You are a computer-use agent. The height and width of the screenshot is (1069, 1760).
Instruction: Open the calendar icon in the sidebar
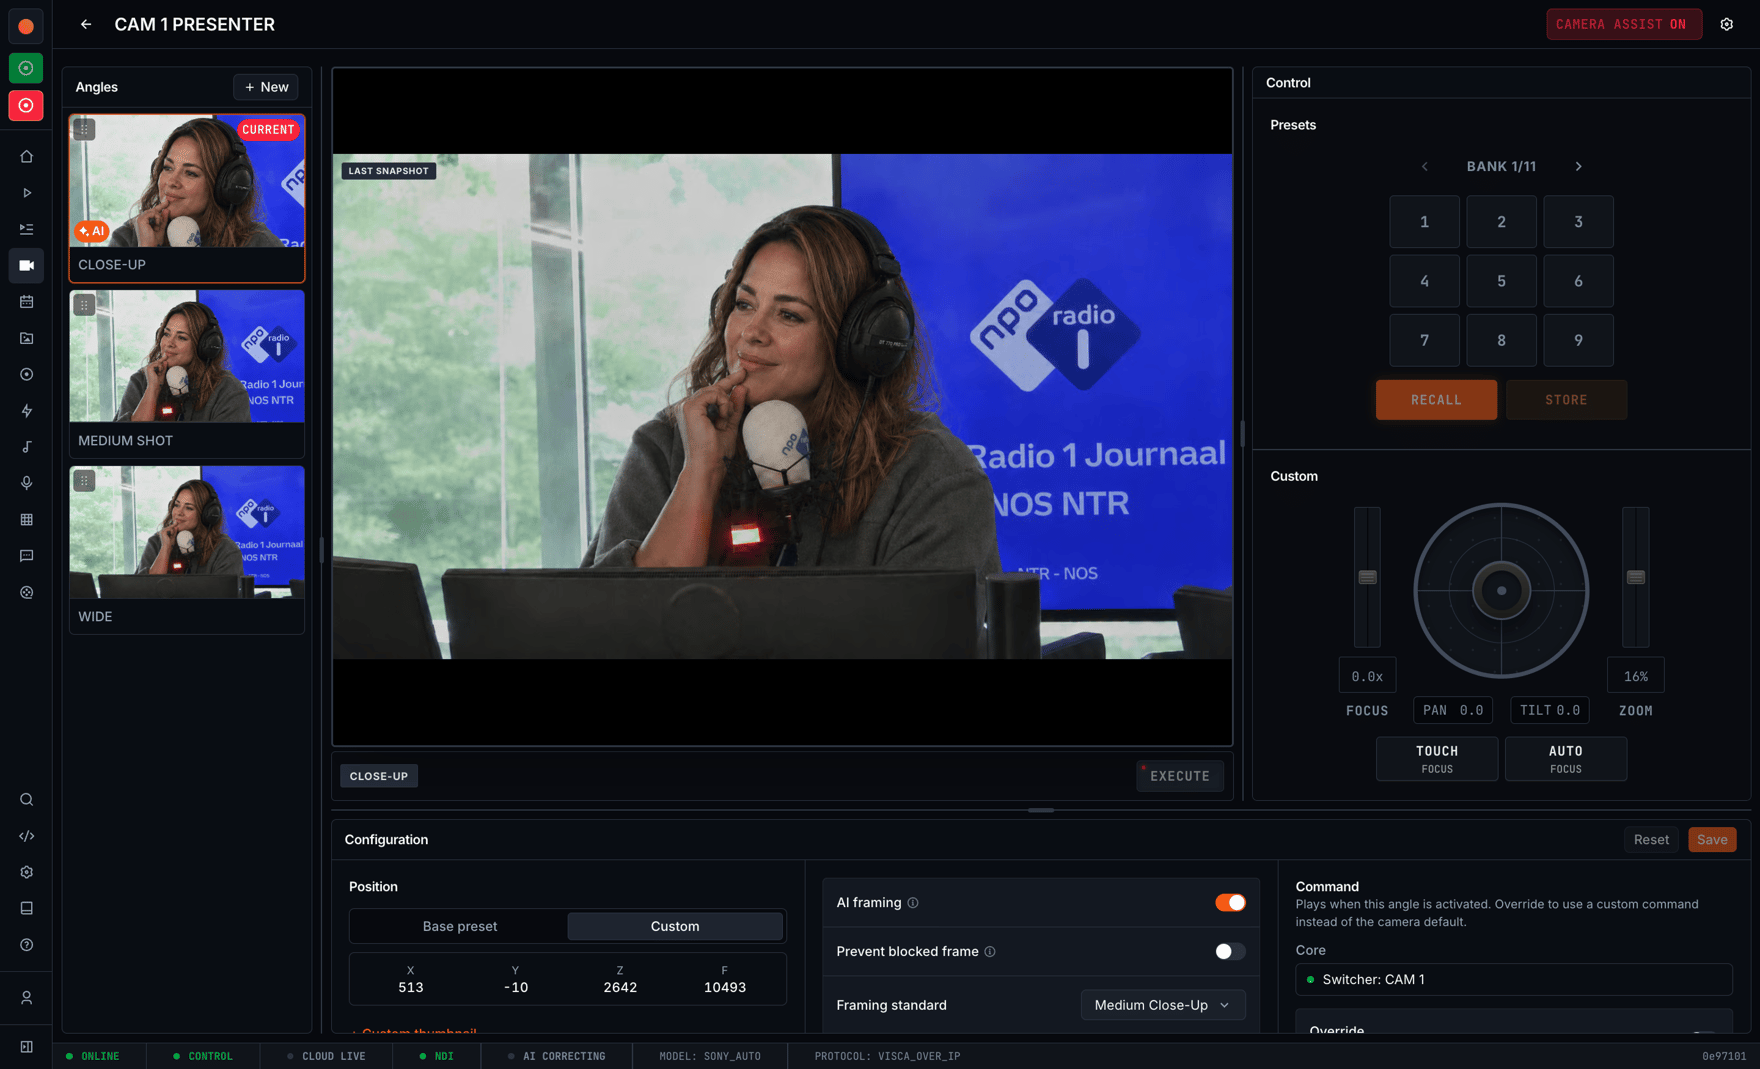pyautogui.click(x=27, y=302)
